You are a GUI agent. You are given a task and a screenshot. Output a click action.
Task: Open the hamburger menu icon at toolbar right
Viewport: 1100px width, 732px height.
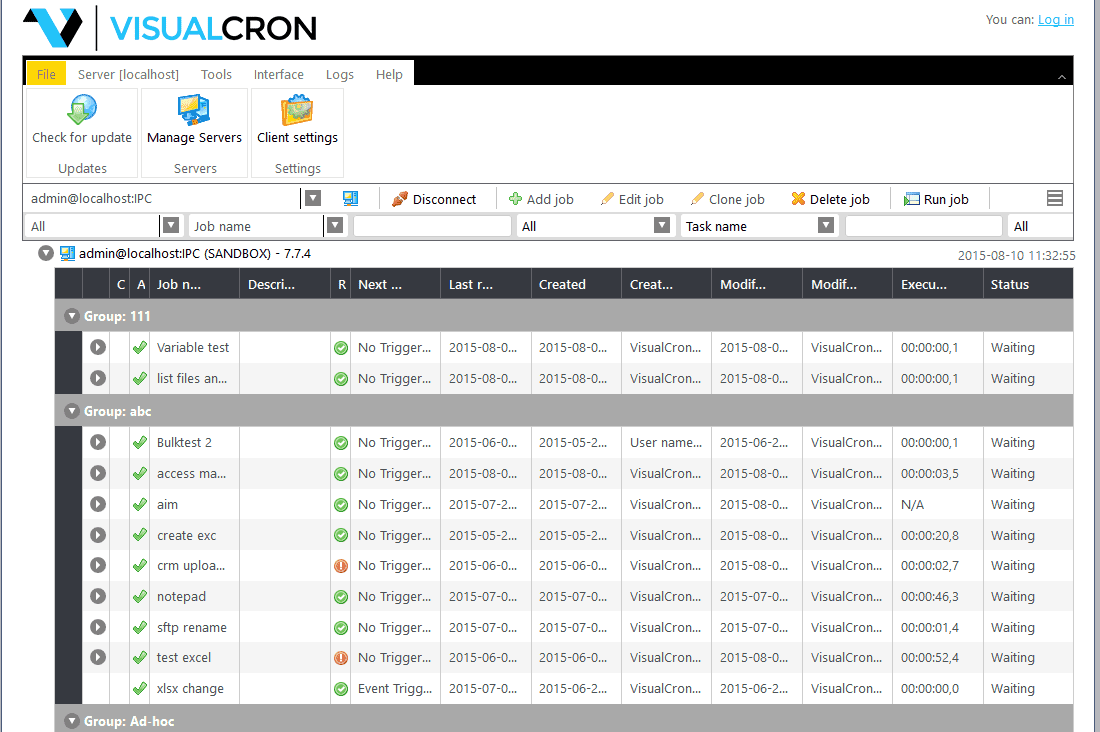coord(1054,199)
